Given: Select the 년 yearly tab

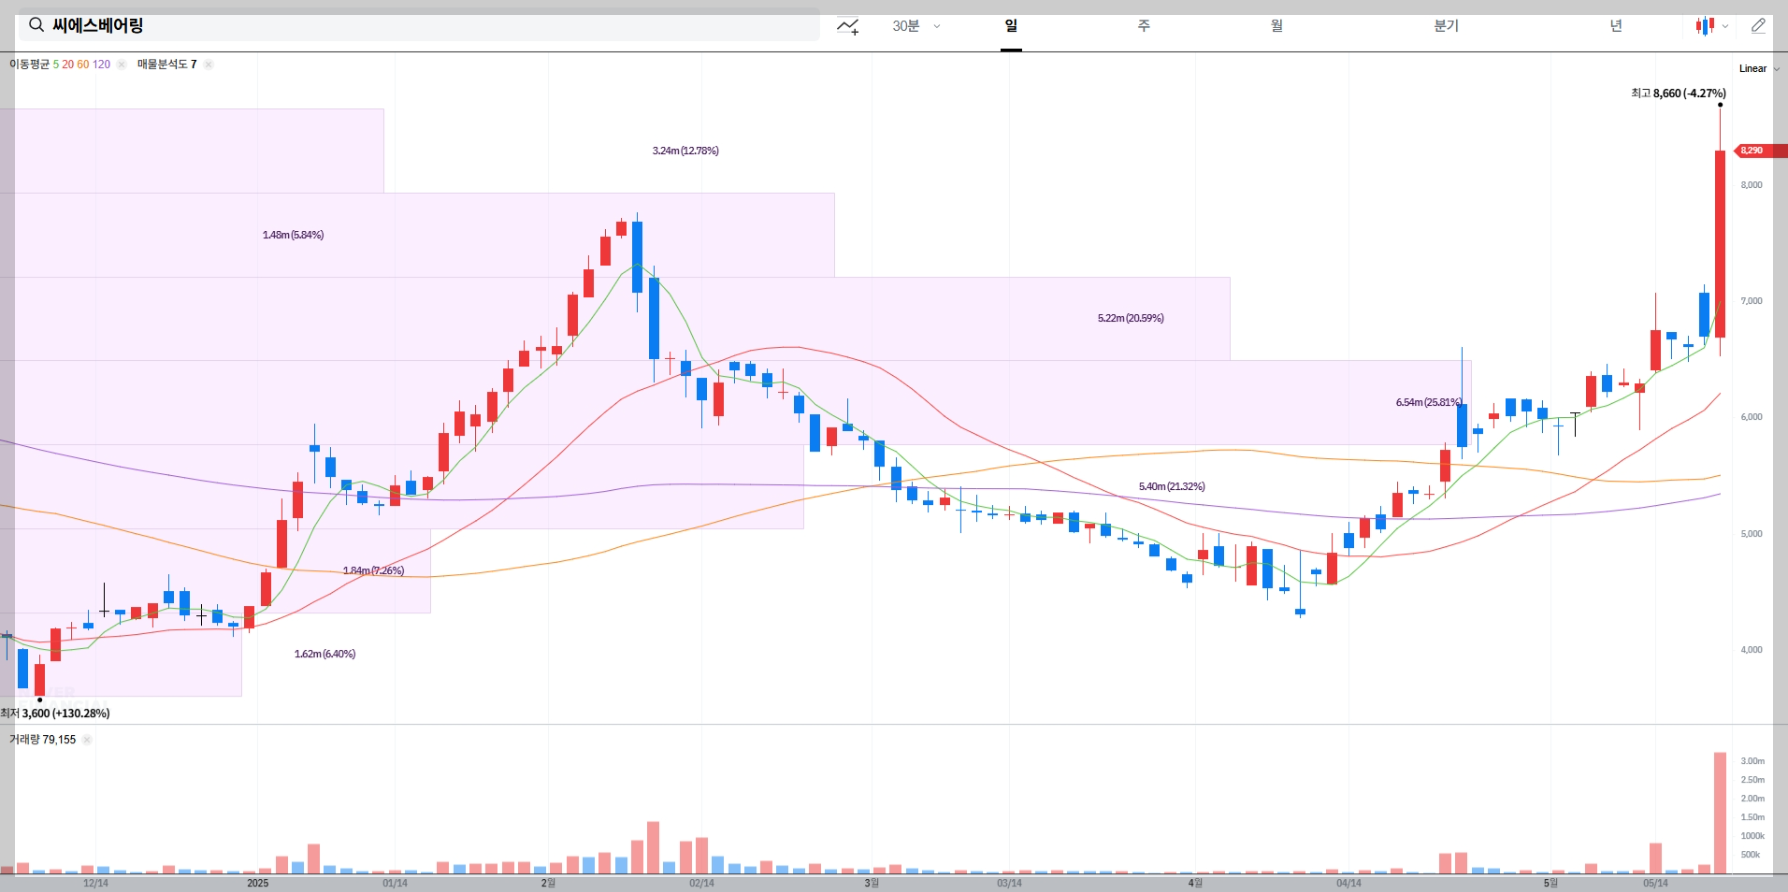Looking at the screenshot, I should [x=1616, y=26].
